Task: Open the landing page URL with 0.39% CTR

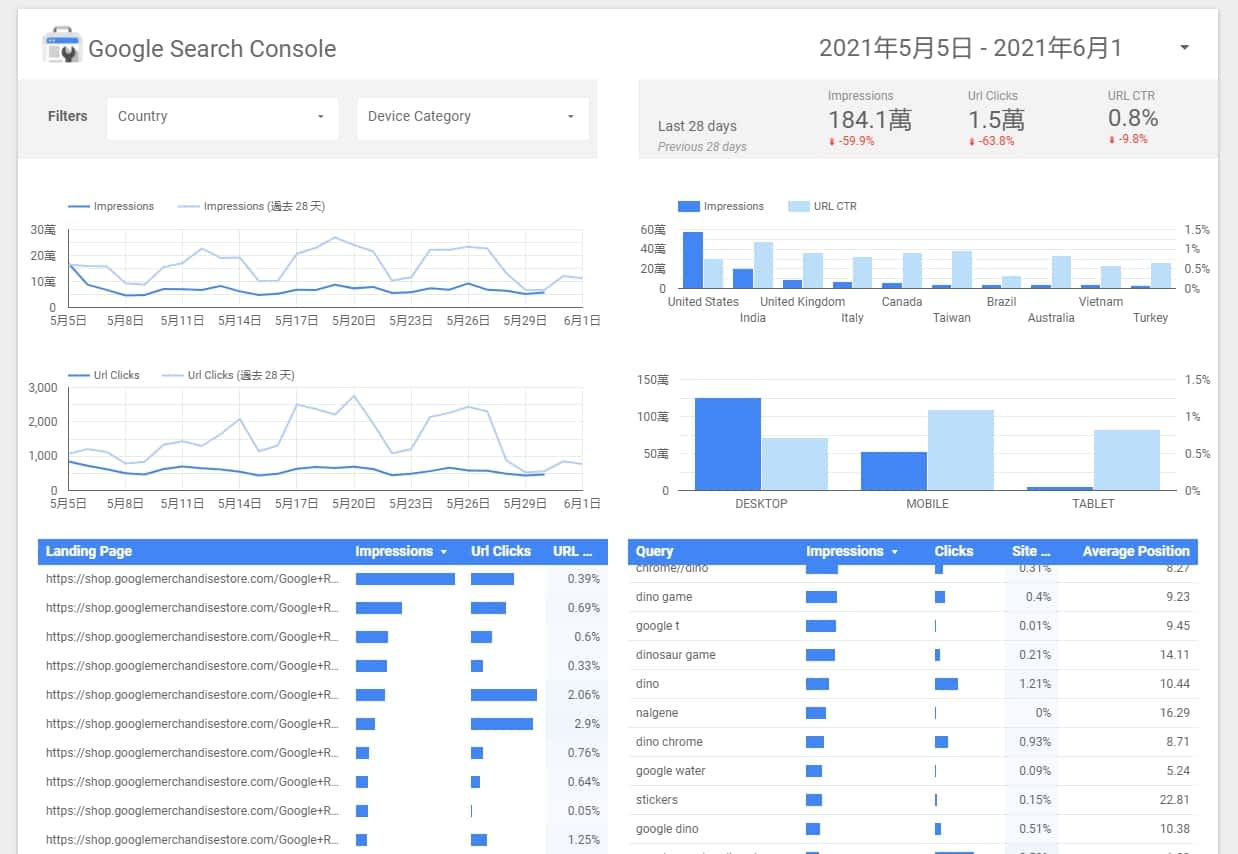Action: [x=193, y=579]
